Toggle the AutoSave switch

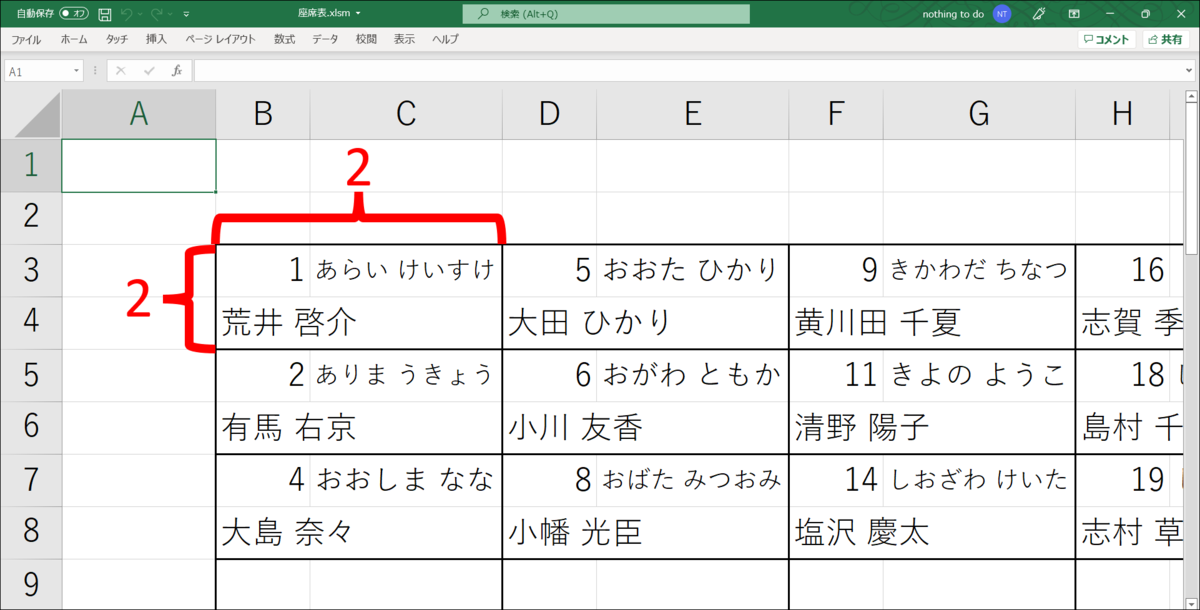pyautogui.click(x=73, y=14)
